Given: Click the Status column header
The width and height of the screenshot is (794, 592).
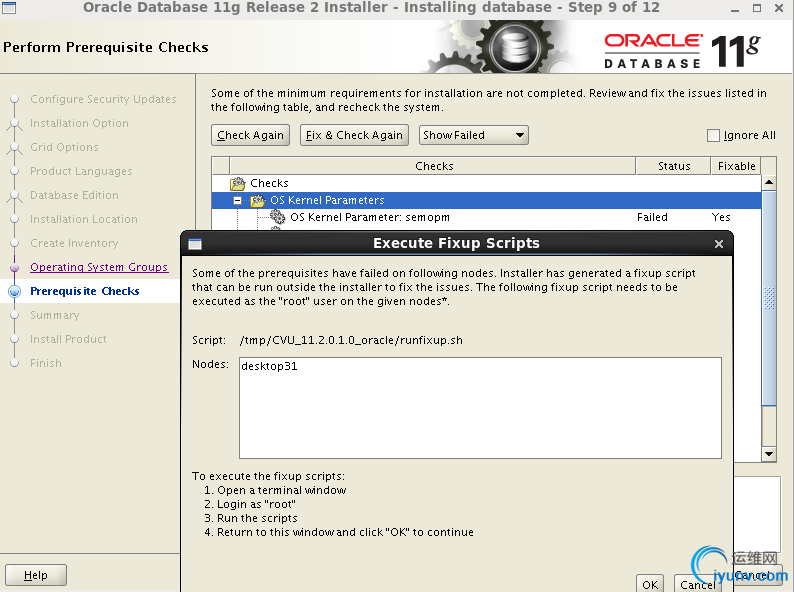Looking at the screenshot, I should point(673,166).
